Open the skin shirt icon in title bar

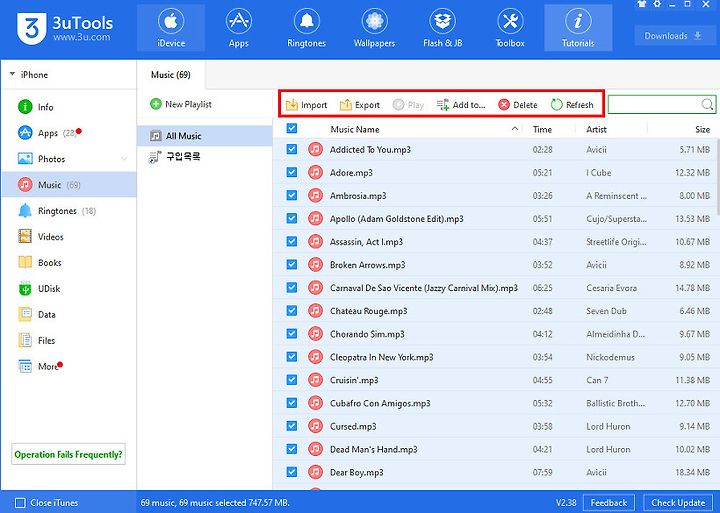click(x=642, y=4)
